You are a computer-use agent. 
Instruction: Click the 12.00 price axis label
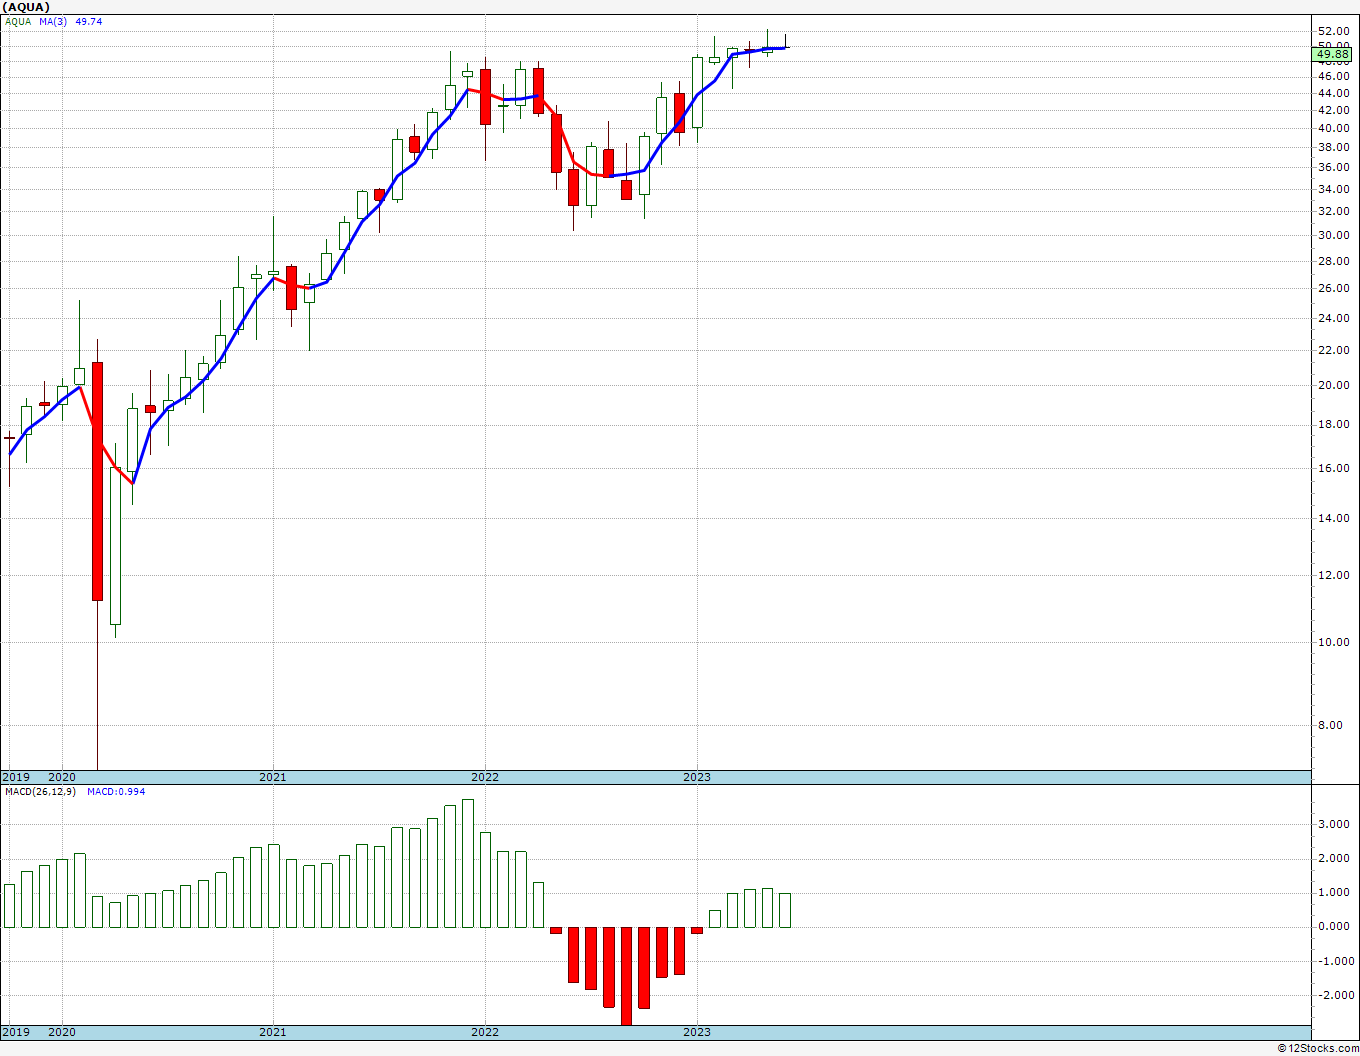click(x=1333, y=575)
